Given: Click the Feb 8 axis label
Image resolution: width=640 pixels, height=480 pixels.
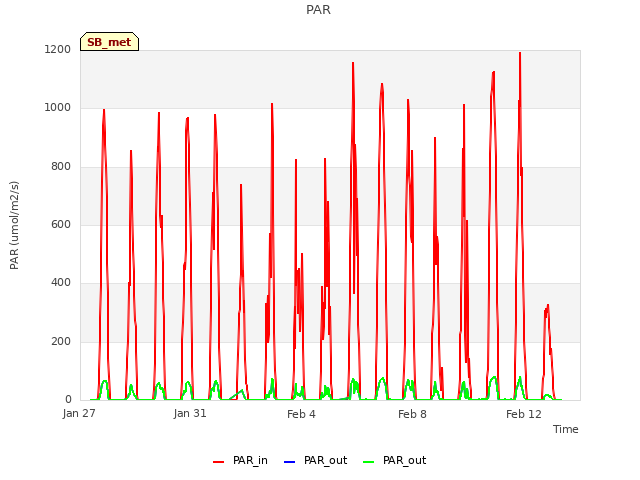Looking at the screenshot, I should (x=412, y=414).
